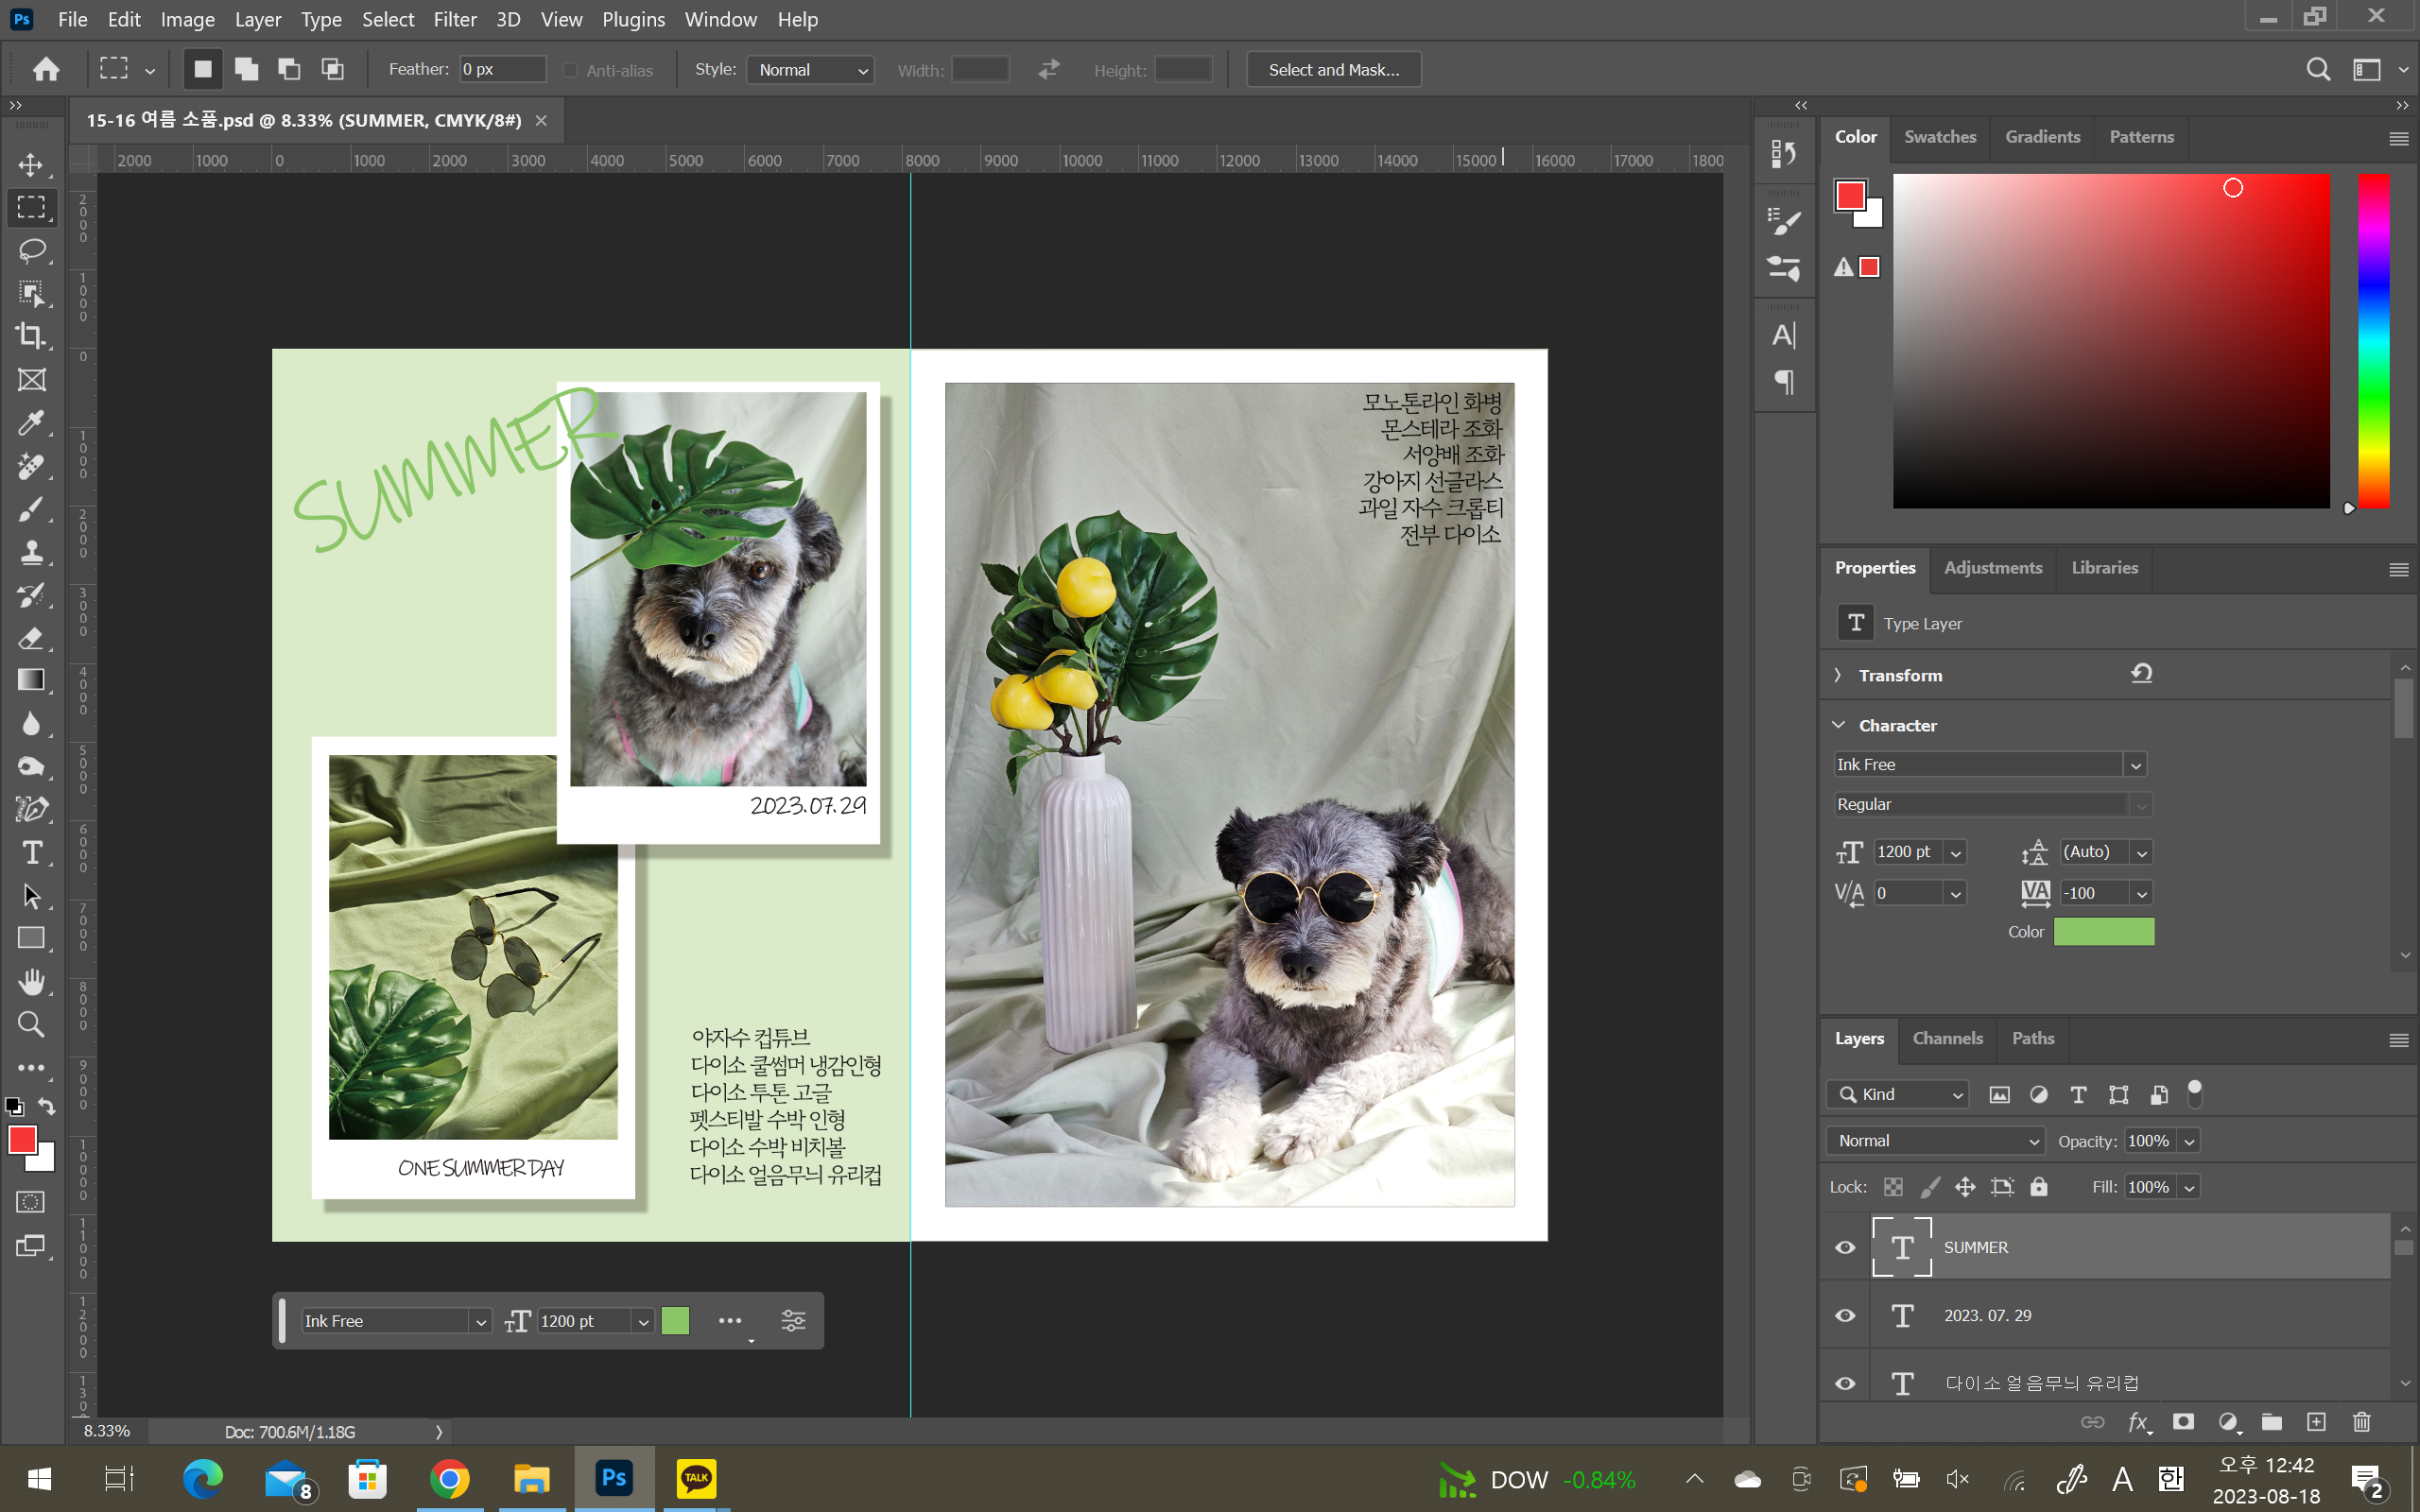The width and height of the screenshot is (2420, 1512).
Task: Open the Image menu
Action: pos(188,19)
